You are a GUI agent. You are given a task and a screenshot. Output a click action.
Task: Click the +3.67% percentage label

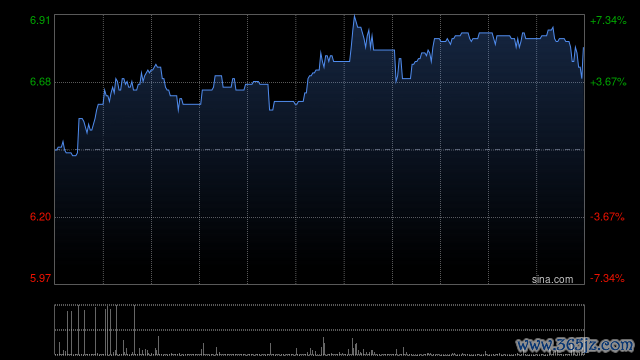(608, 82)
